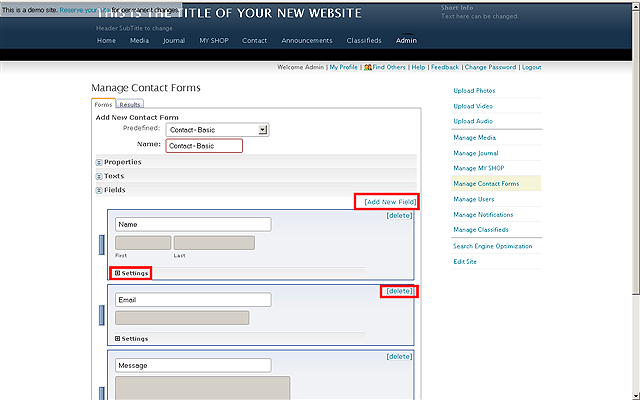Viewport: 640px width, 400px height.
Task: Grab the Name field drag handle
Action: pyautogui.click(x=101, y=244)
